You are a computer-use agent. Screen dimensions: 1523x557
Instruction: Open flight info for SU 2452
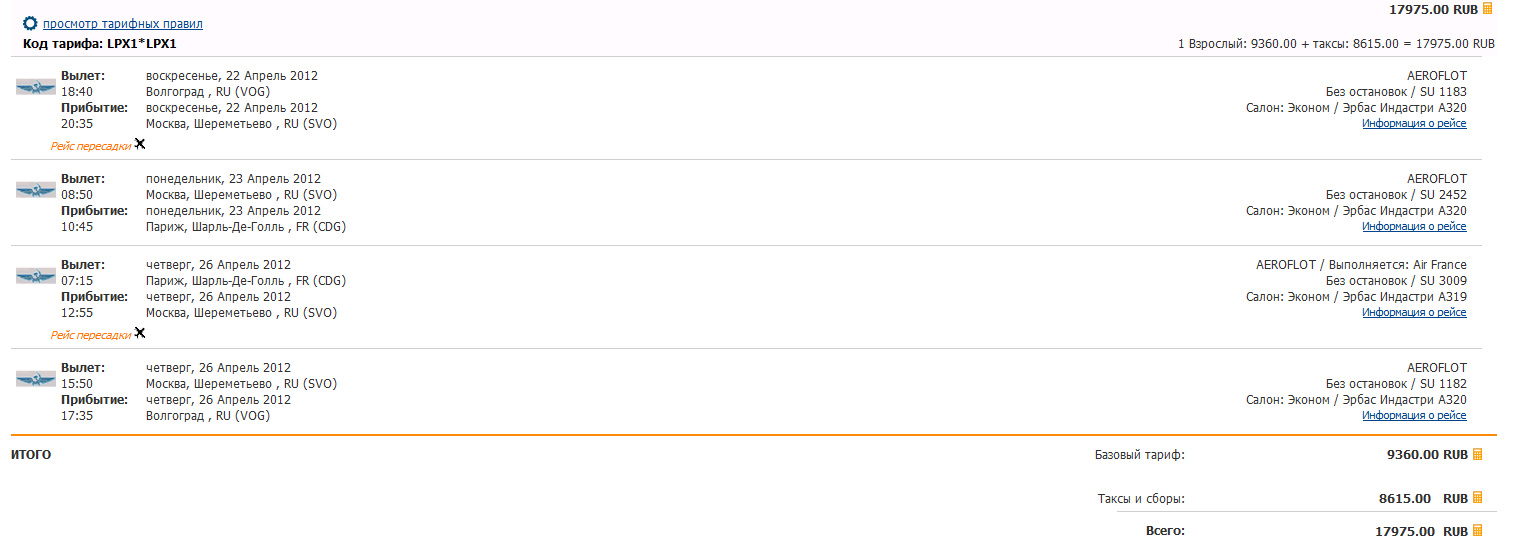pyautogui.click(x=1413, y=227)
